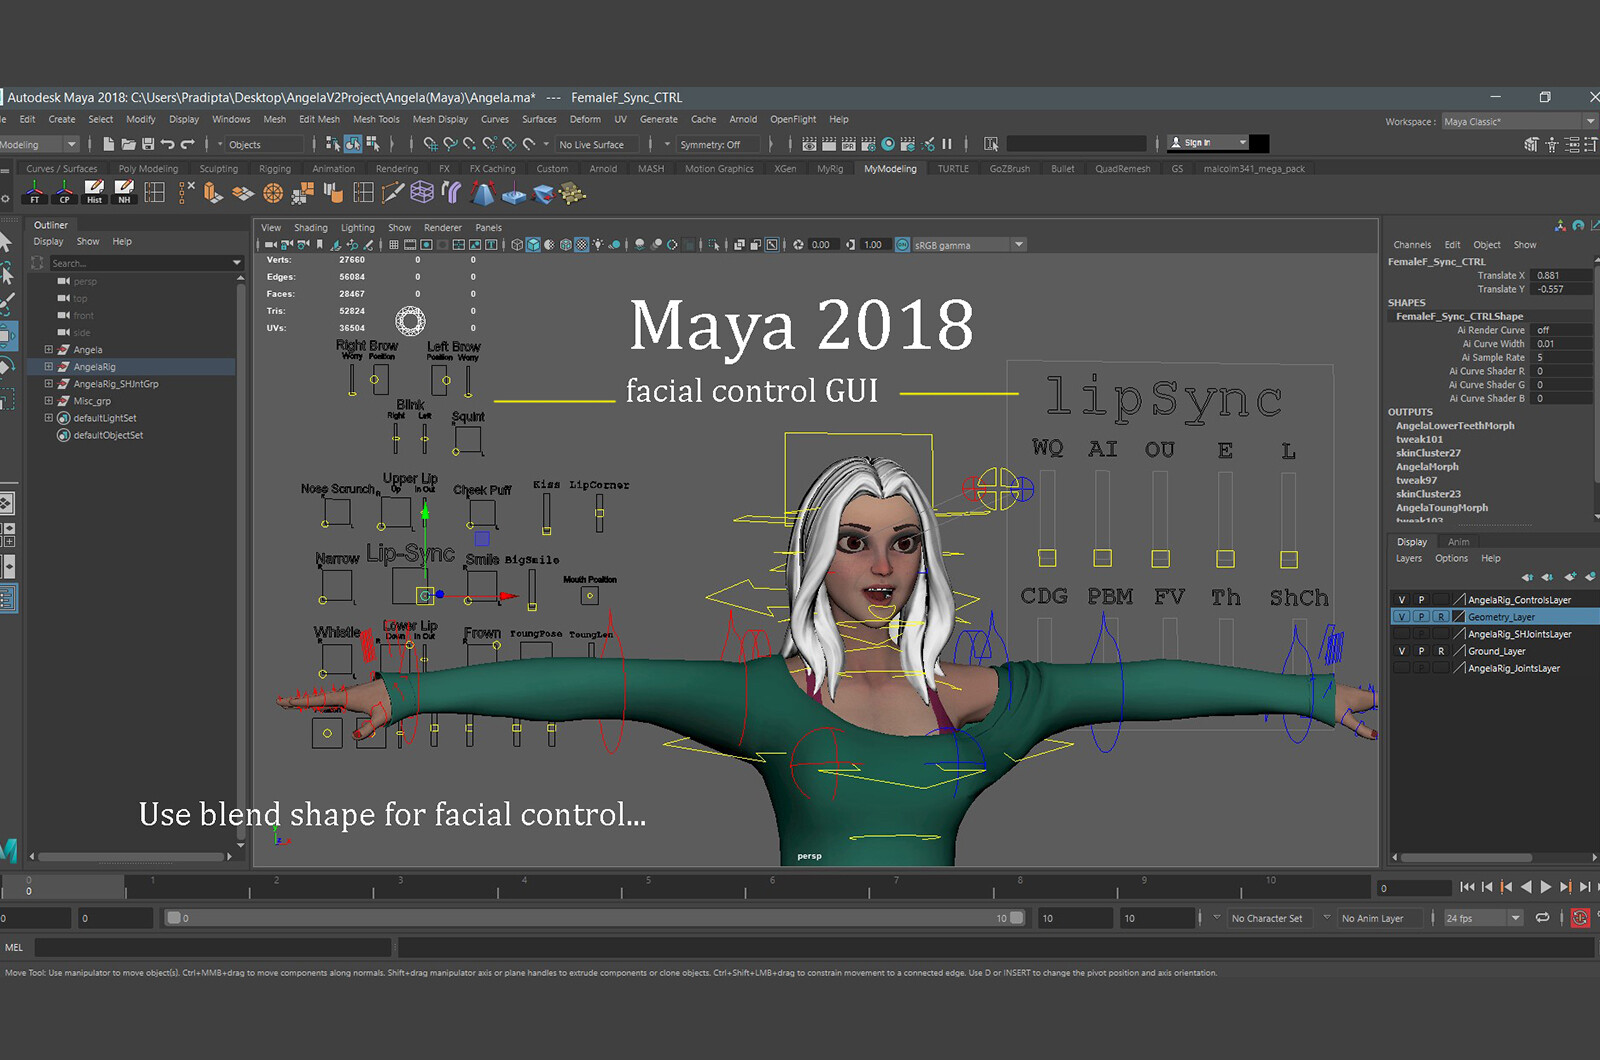
Task: Open the Render Settings from the status line
Action: [869, 143]
